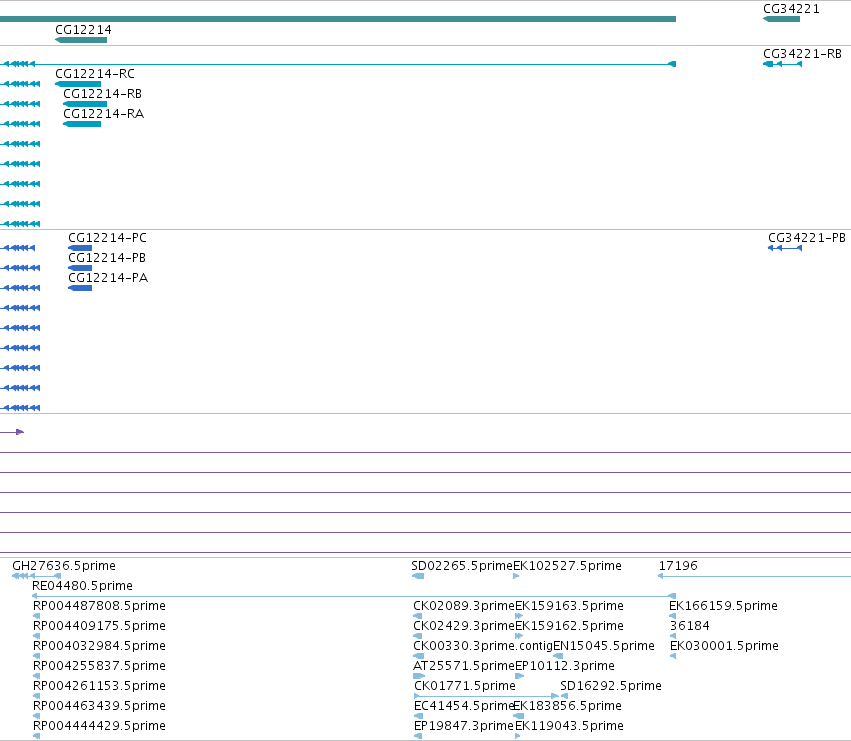The height and width of the screenshot is (741, 851).
Task: Click the purple right-pointing arrow feature
Action: click(x=12, y=432)
